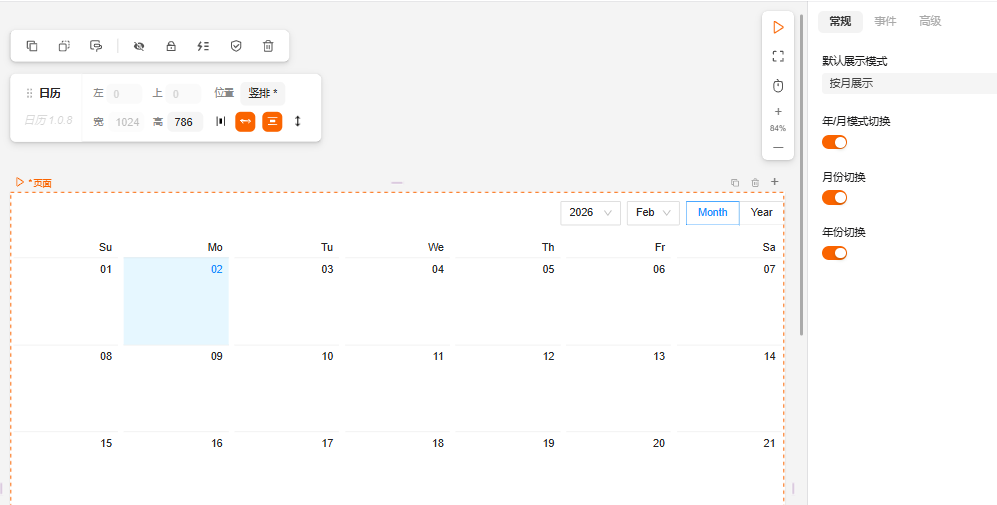
Task: Toggle the 年/月模式切换 switch
Action: click(834, 142)
